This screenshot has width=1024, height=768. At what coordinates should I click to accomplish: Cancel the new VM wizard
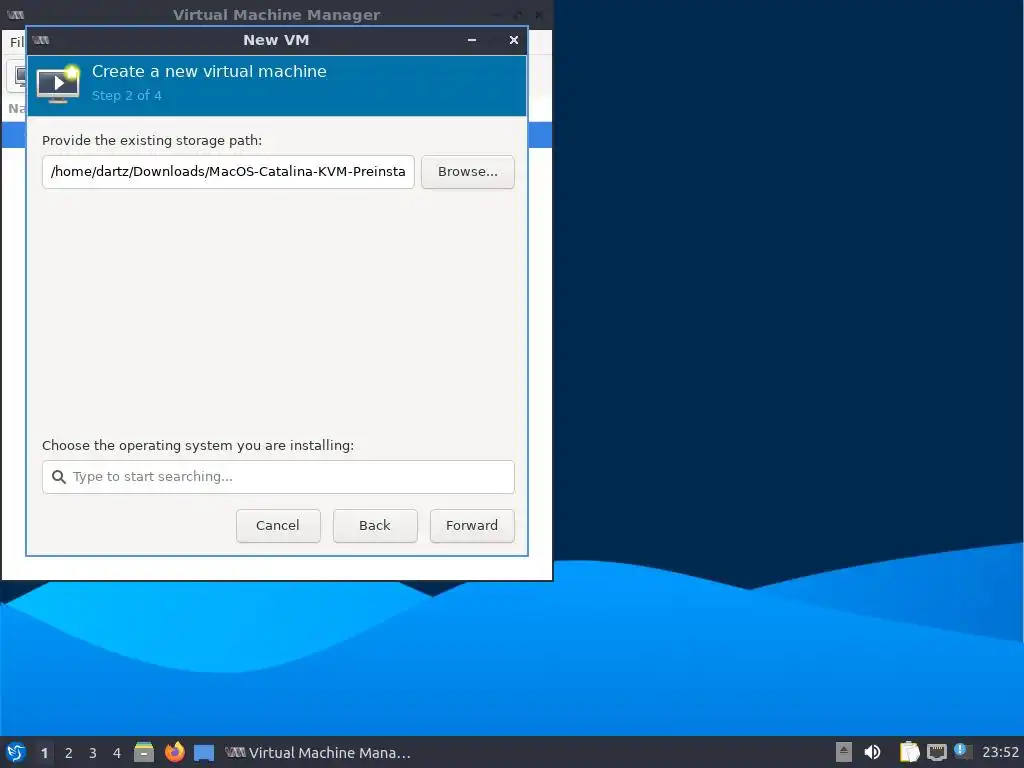[278, 526]
